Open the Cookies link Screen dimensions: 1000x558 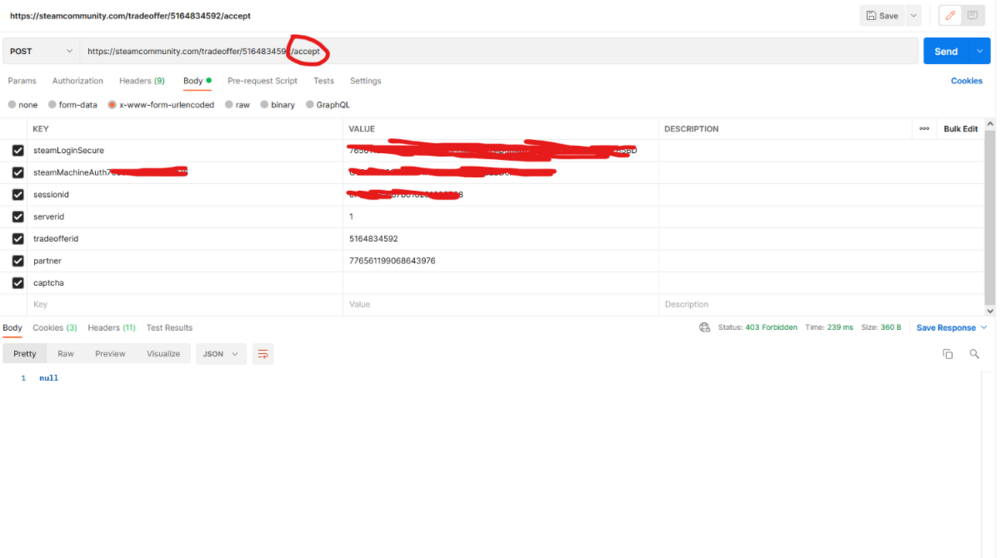pos(966,81)
